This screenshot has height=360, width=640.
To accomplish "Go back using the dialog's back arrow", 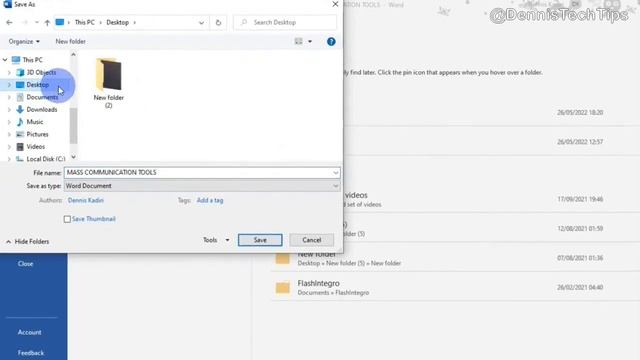I will 9,22.
